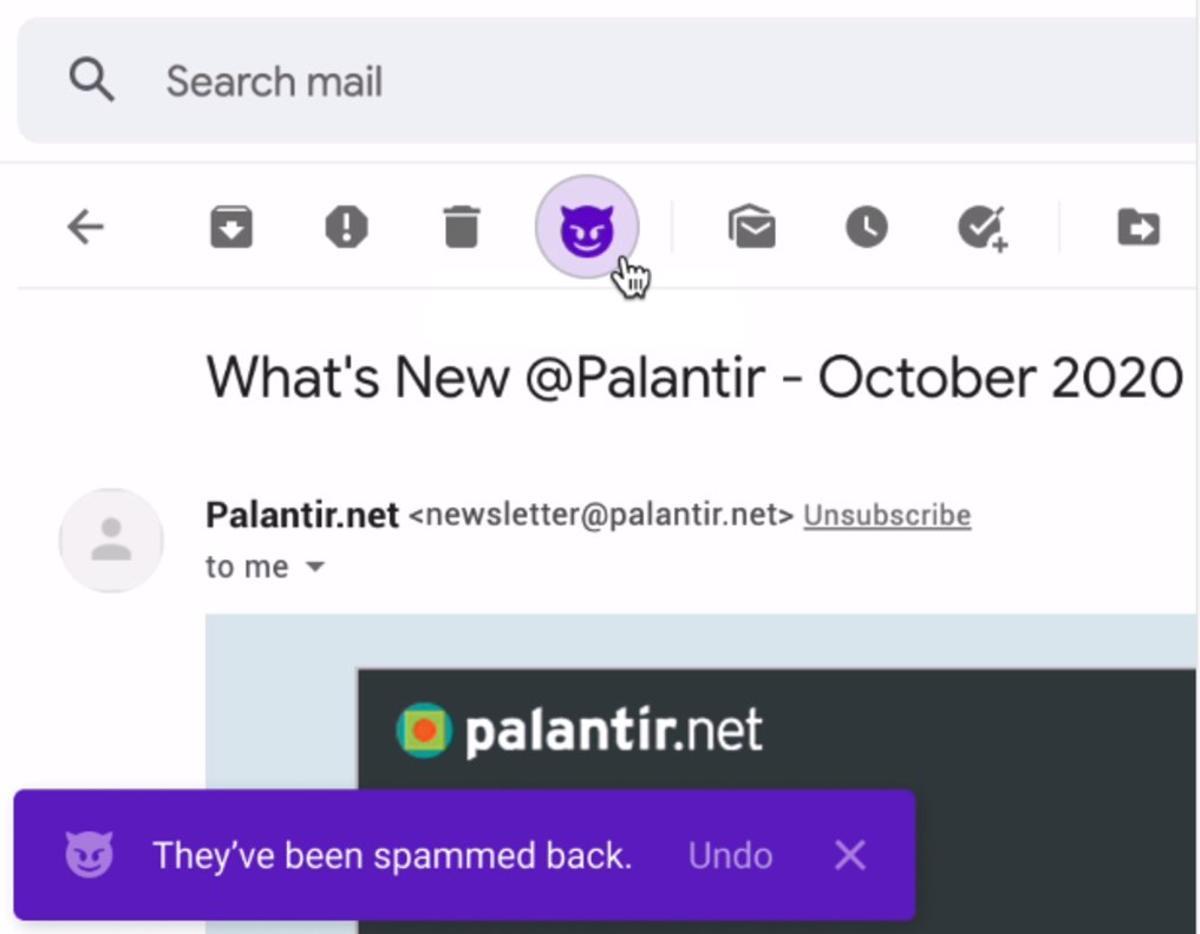Add this email to Tasks
Image resolution: width=1200 pixels, height=934 pixels.
pos(981,228)
